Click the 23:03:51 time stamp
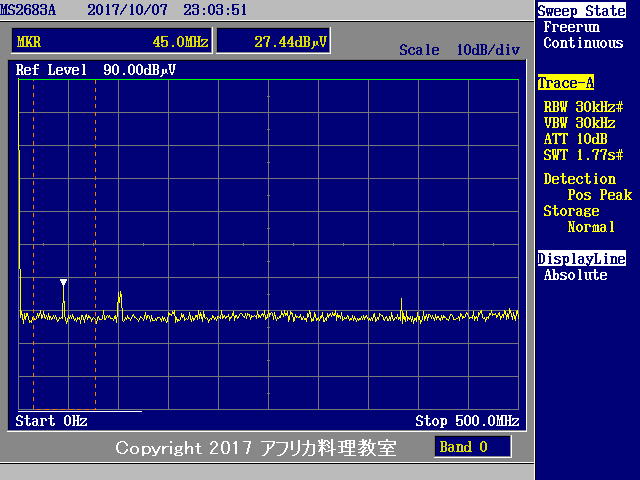The width and height of the screenshot is (640, 480). [215, 10]
